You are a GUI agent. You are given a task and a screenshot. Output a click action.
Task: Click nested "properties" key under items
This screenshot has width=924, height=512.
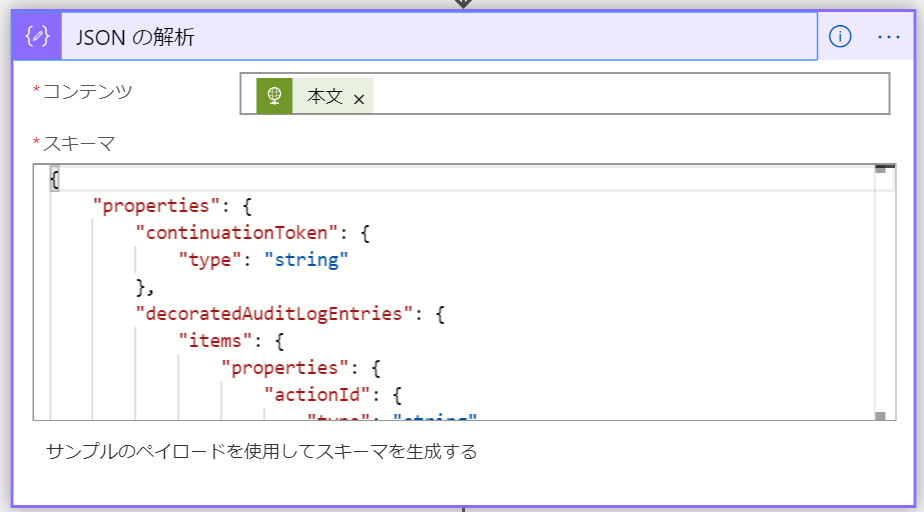click(285, 368)
